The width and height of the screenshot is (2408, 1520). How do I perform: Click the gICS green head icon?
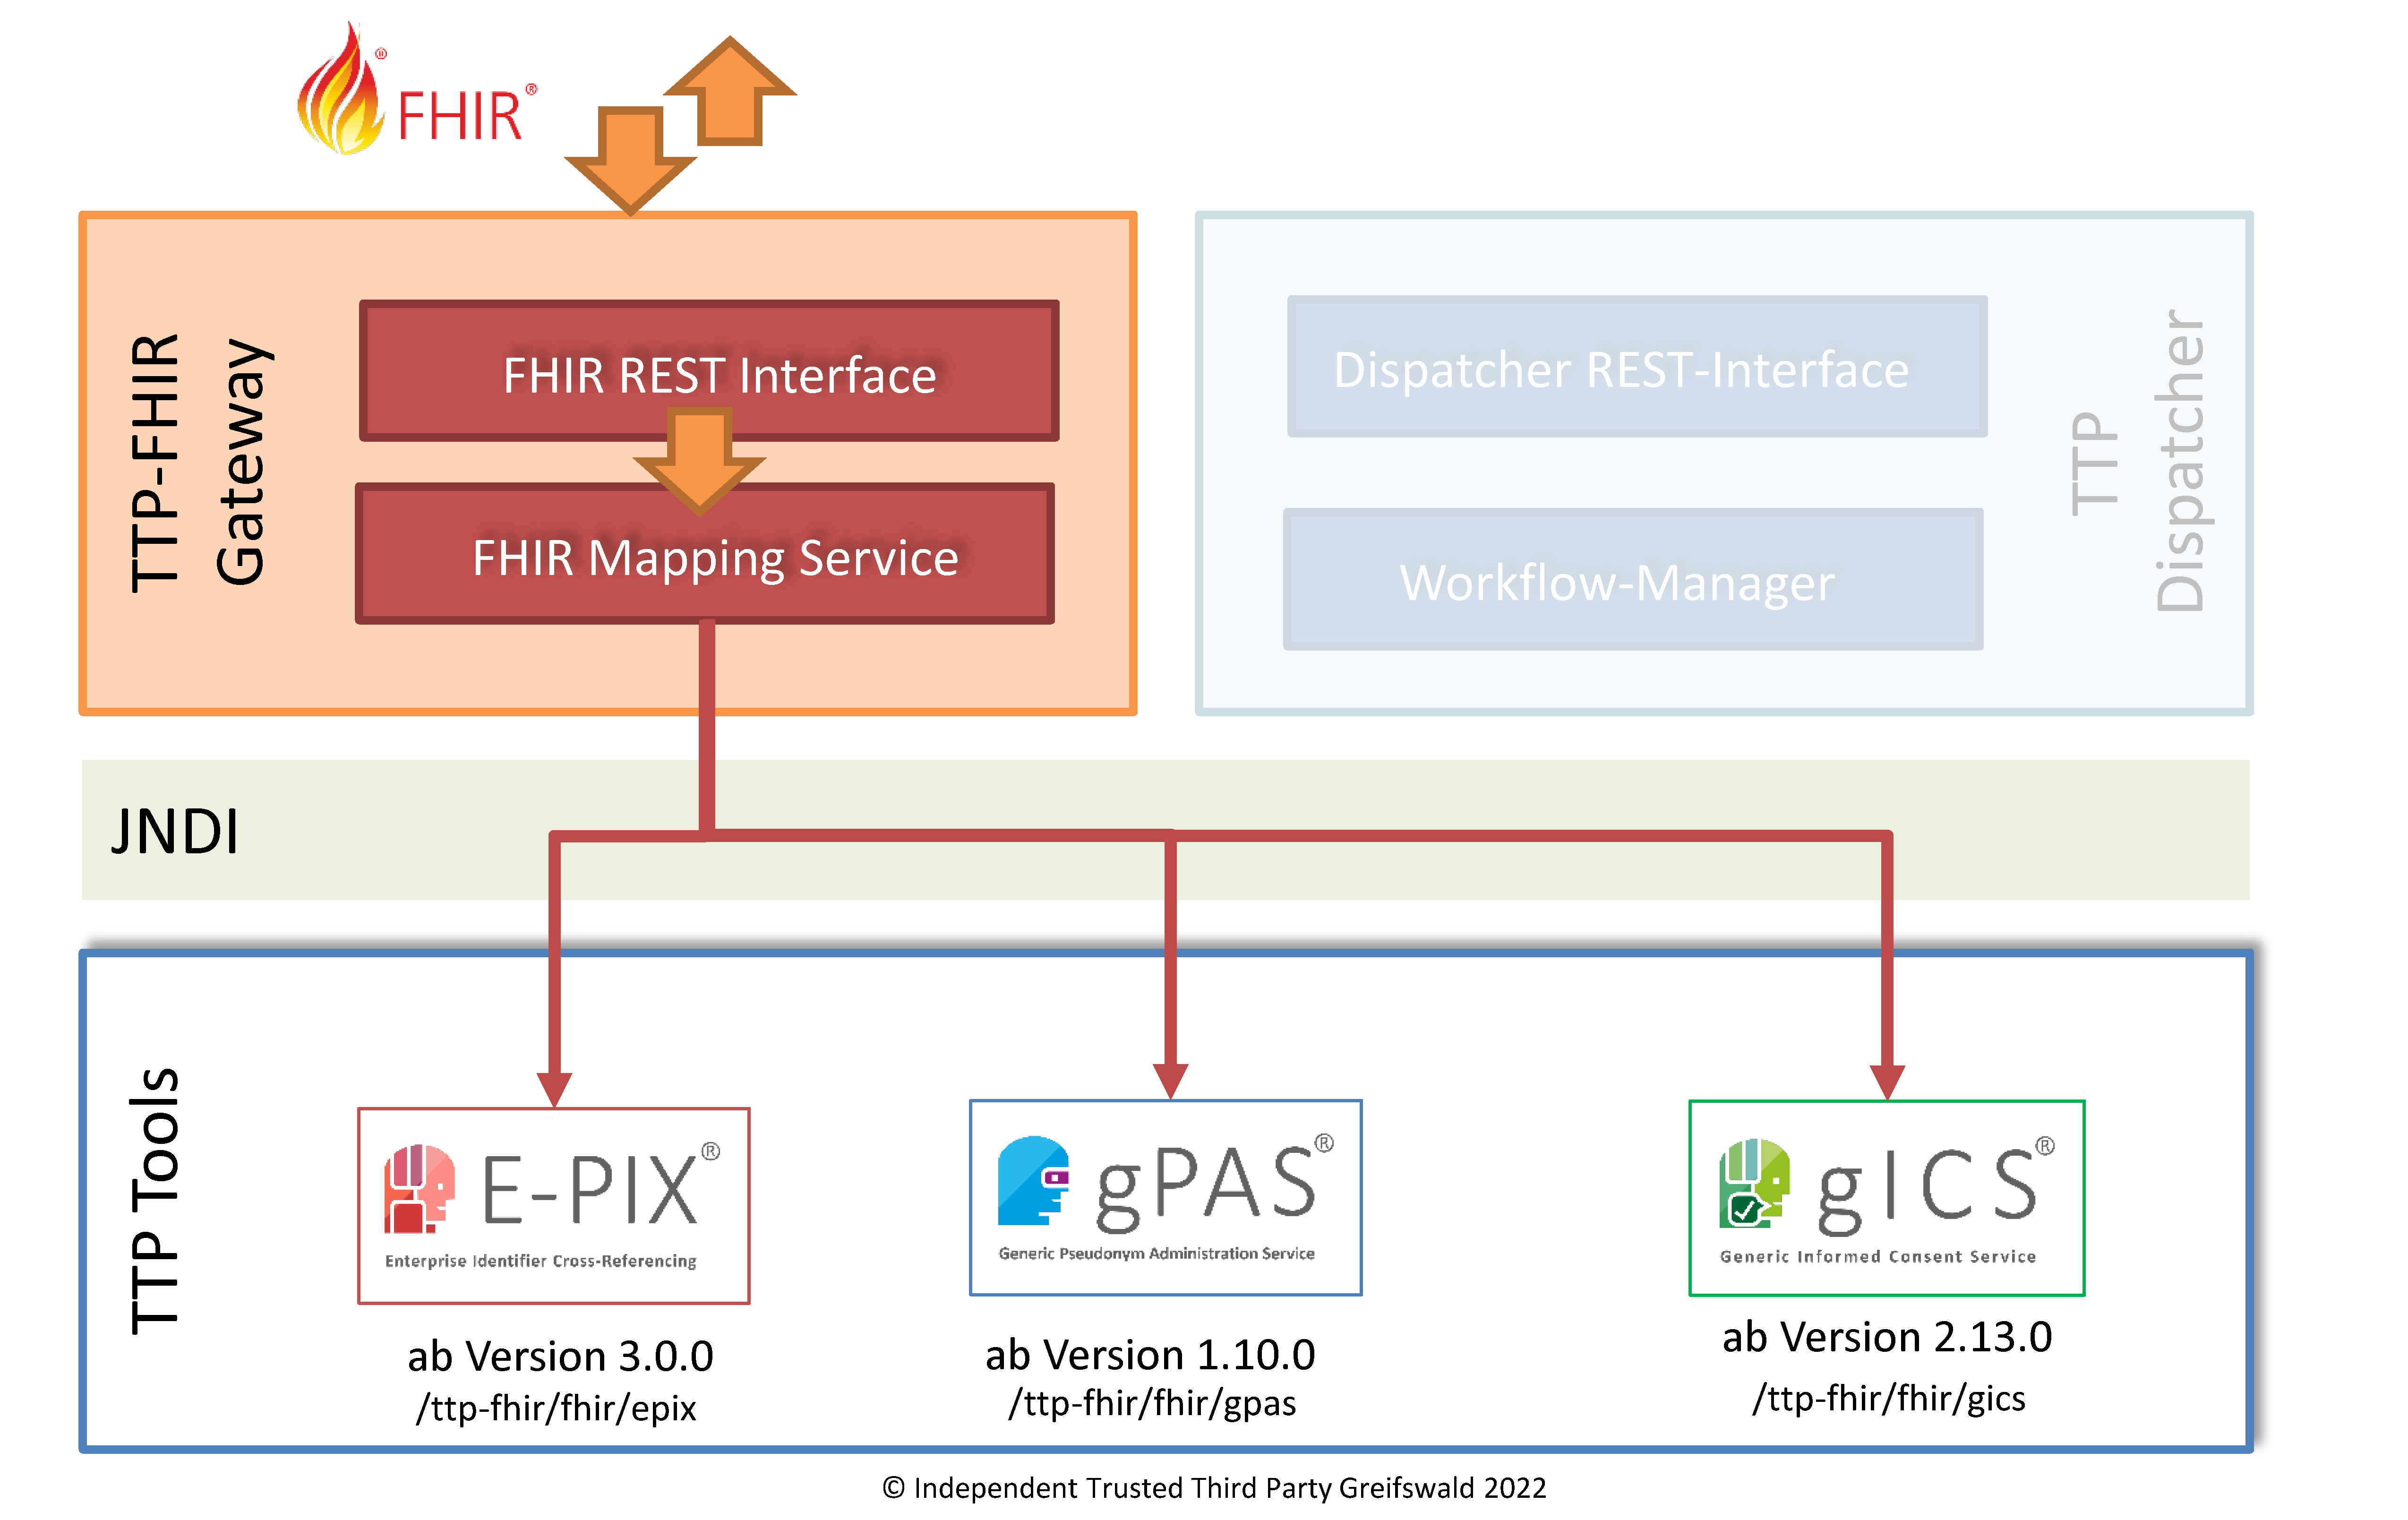1754,1184
